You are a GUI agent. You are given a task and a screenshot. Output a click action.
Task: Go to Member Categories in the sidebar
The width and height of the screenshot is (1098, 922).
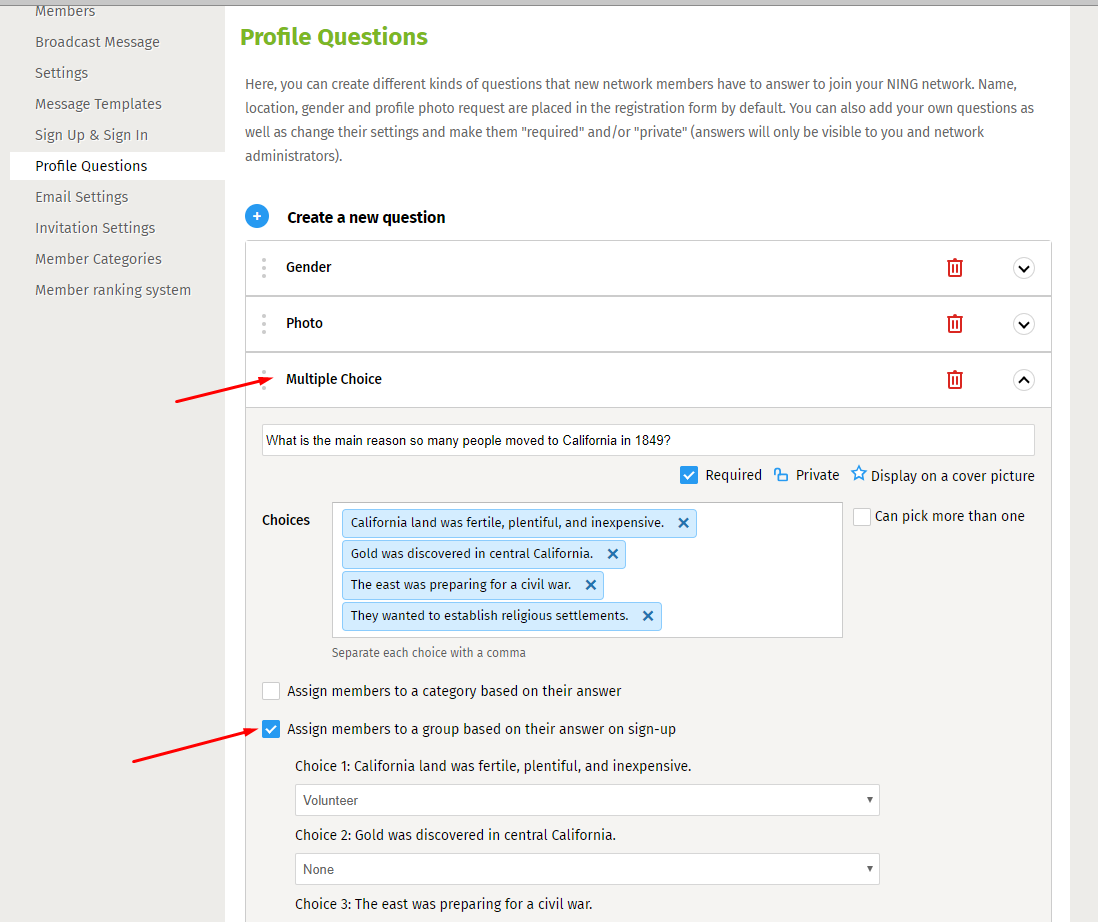click(98, 259)
